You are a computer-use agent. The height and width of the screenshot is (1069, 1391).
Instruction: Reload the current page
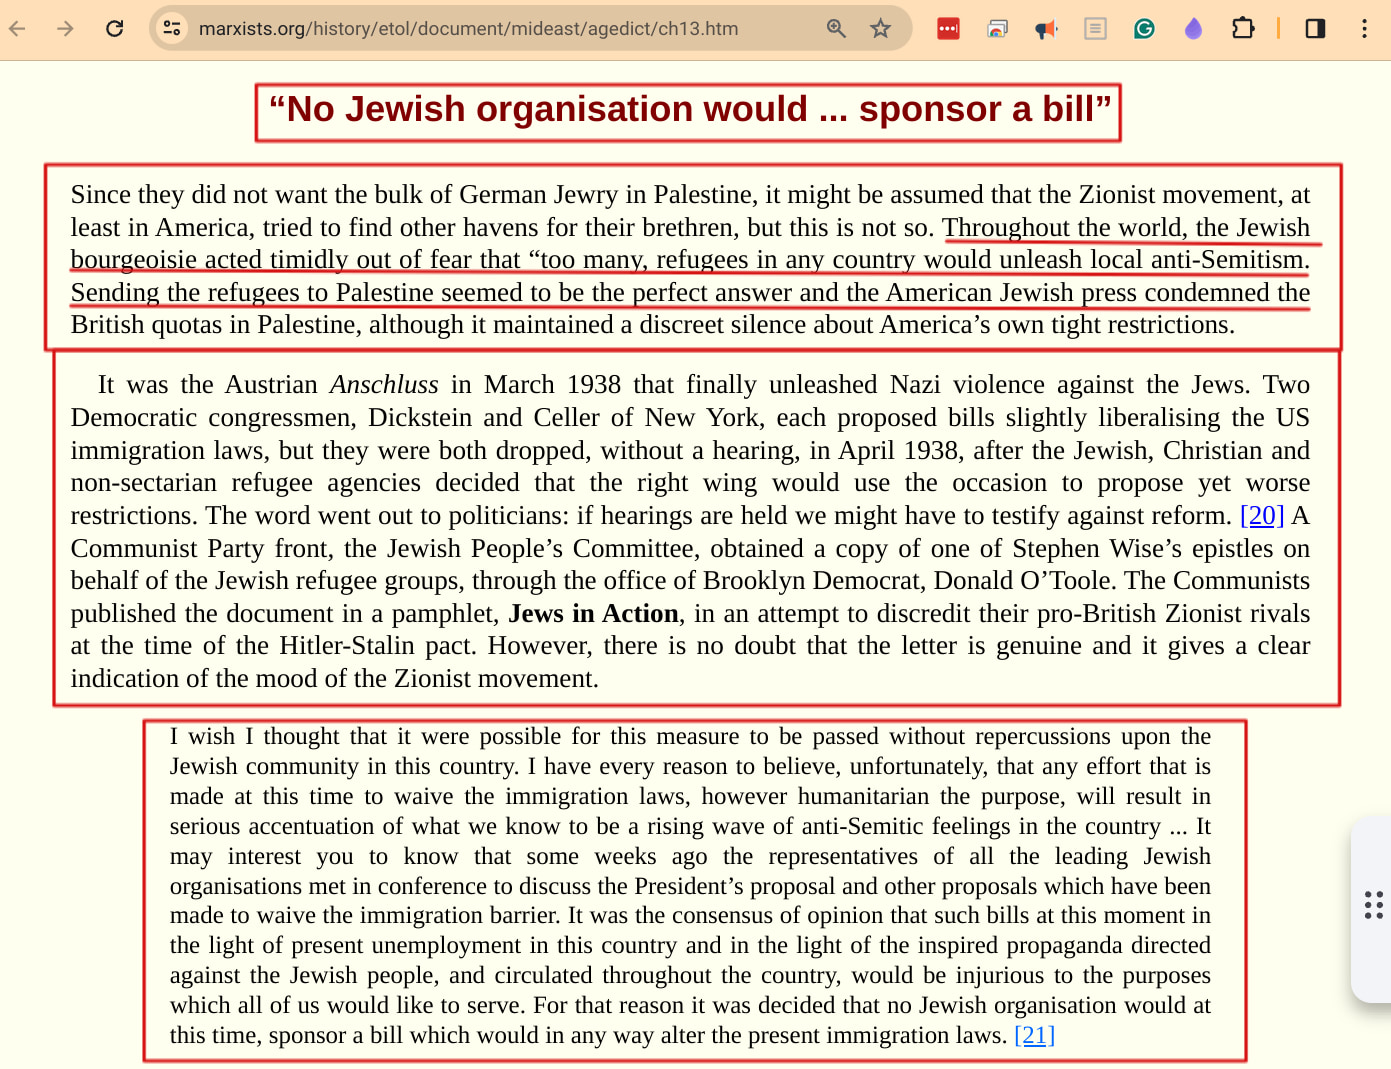[x=115, y=28]
